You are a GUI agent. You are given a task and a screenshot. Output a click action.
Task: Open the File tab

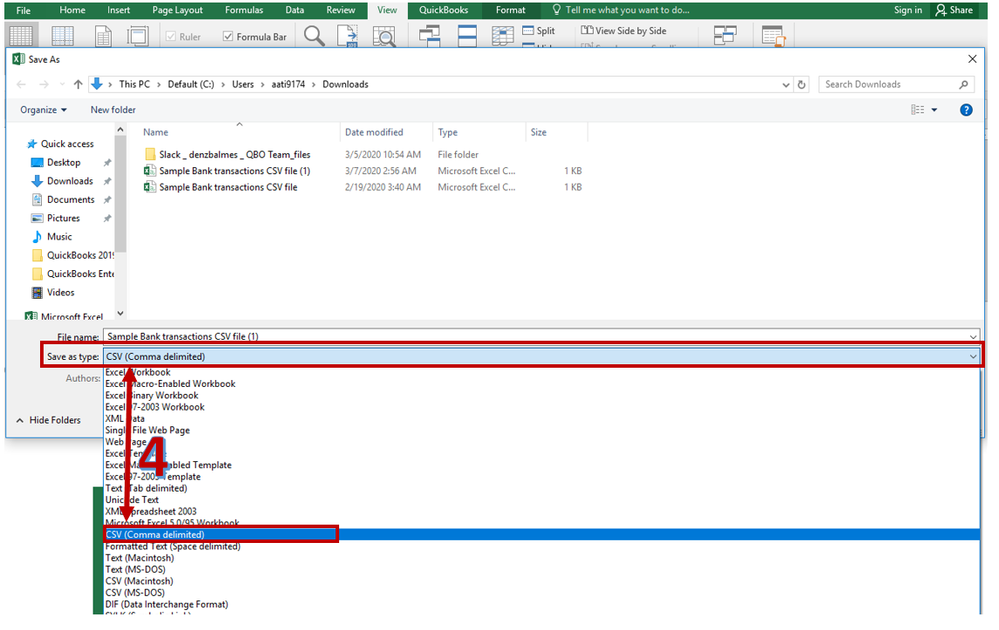[24, 10]
